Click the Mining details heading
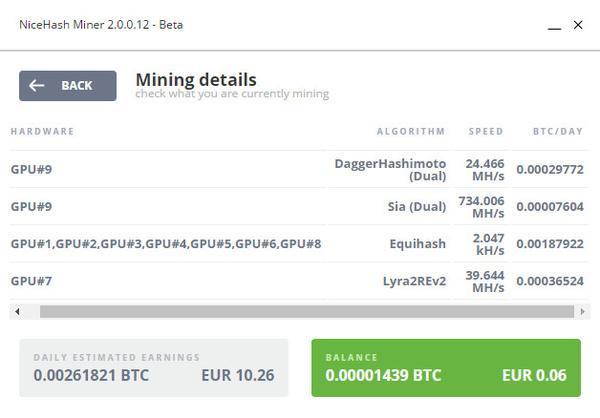This screenshot has width=600, height=418. tap(196, 80)
